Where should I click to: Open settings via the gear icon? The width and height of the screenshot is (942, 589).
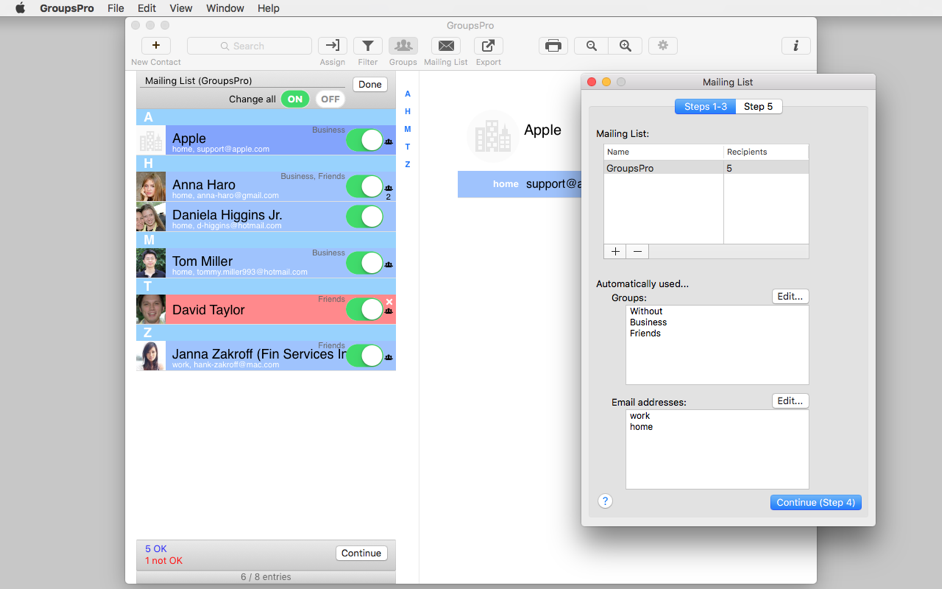coord(663,46)
